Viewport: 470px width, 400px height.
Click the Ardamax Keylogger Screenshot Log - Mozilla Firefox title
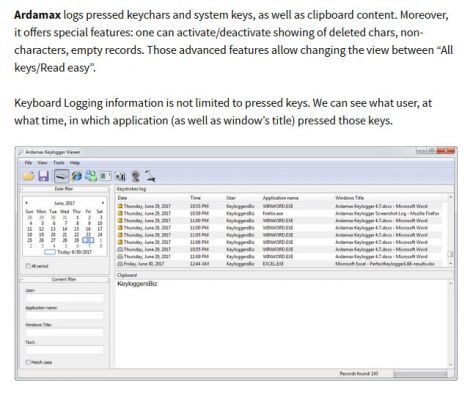click(x=387, y=213)
